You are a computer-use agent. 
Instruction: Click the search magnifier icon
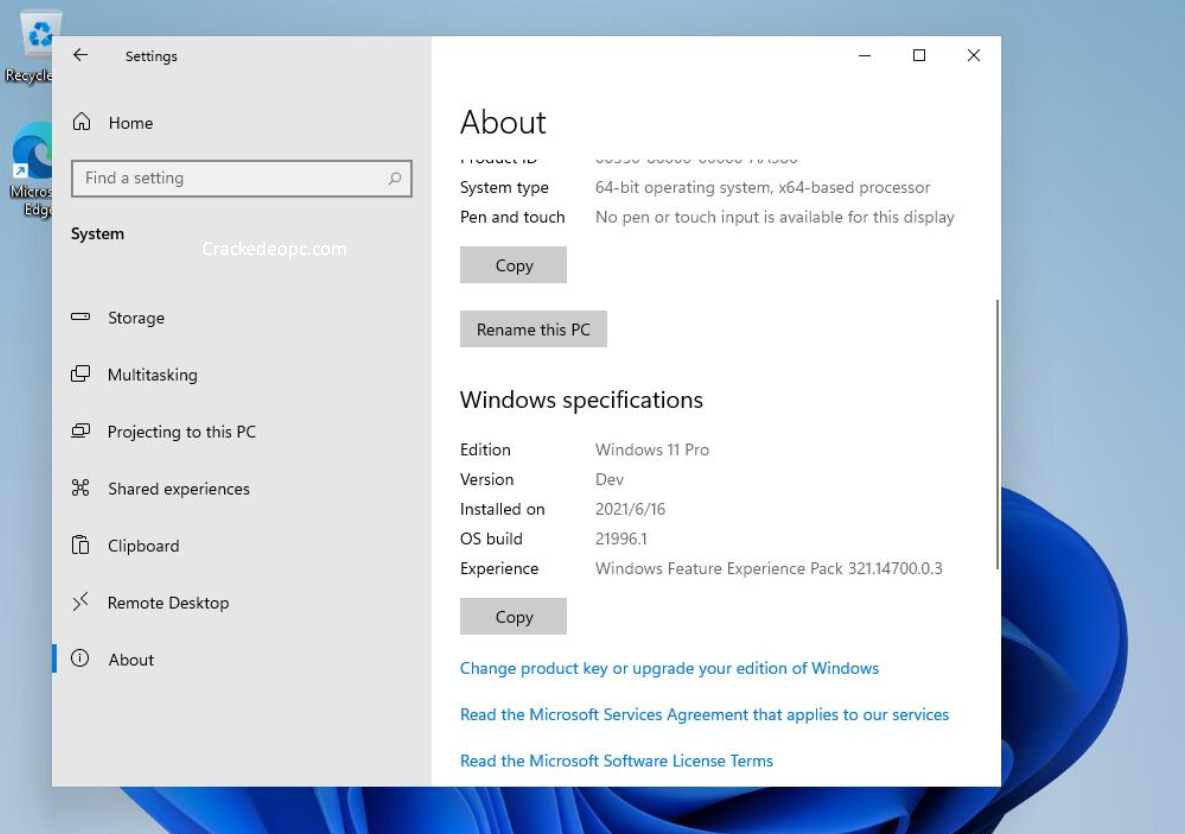pyautogui.click(x=394, y=178)
